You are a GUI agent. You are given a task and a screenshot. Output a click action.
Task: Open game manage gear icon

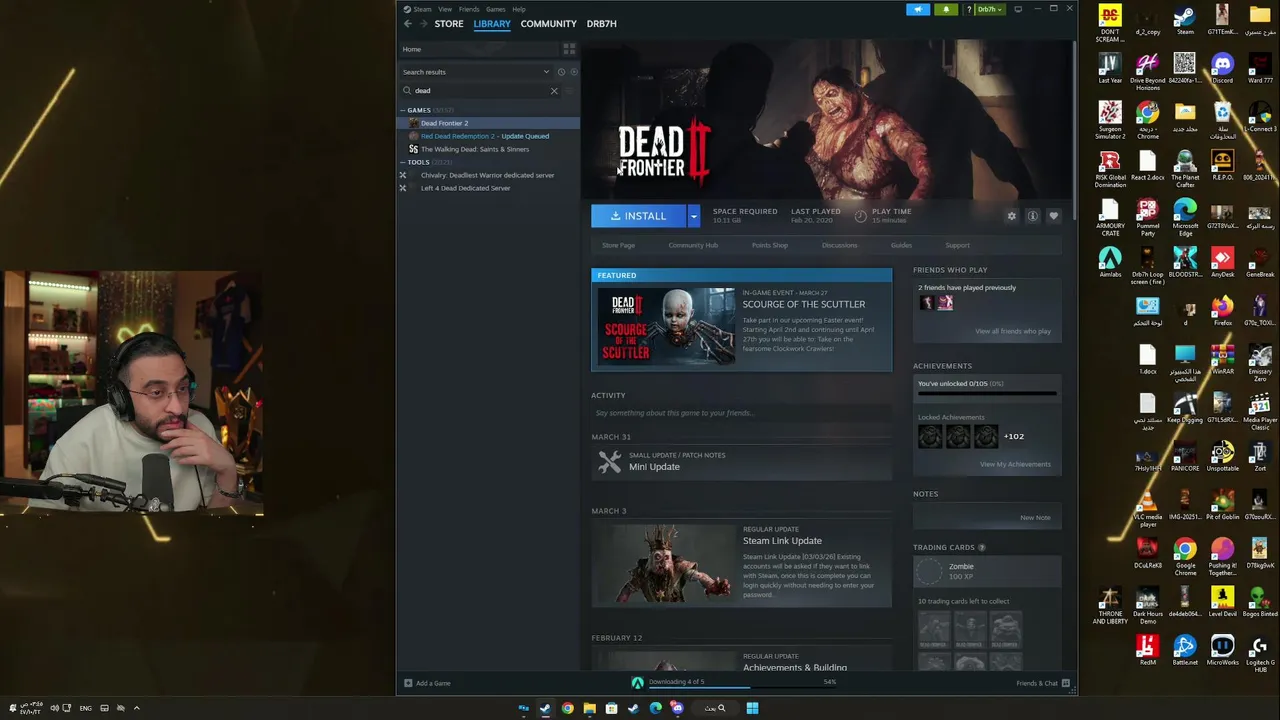tap(1011, 216)
